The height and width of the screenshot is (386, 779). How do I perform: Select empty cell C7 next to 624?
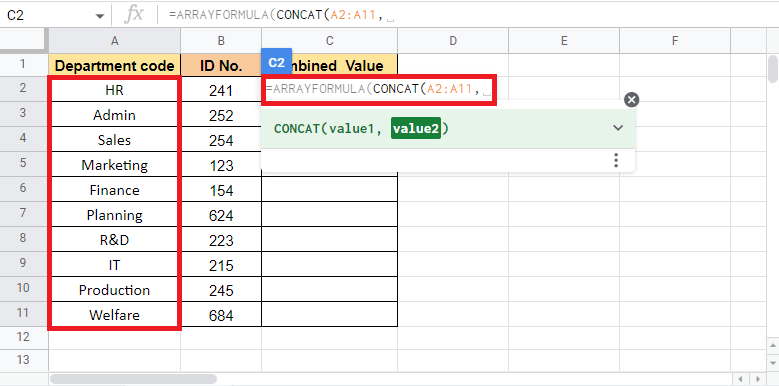point(329,215)
